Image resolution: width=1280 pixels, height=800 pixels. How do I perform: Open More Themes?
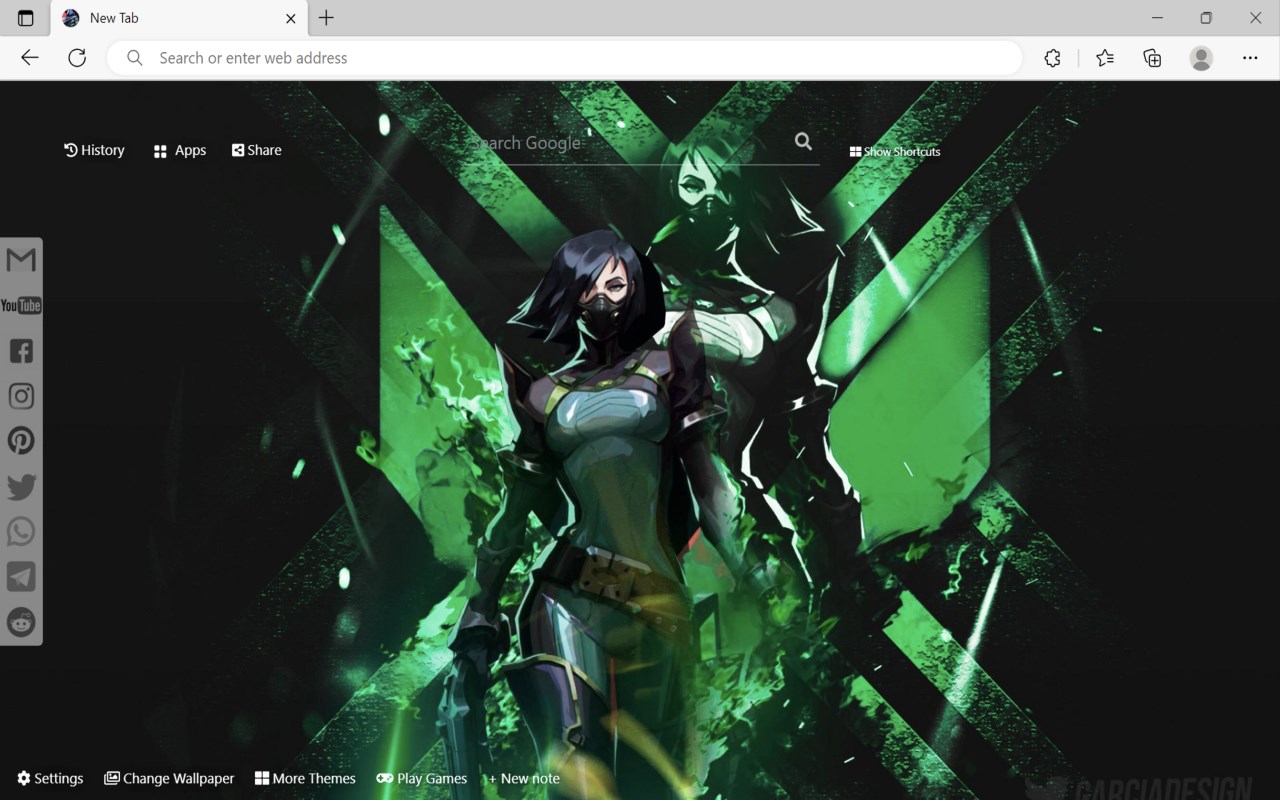click(x=305, y=778)
